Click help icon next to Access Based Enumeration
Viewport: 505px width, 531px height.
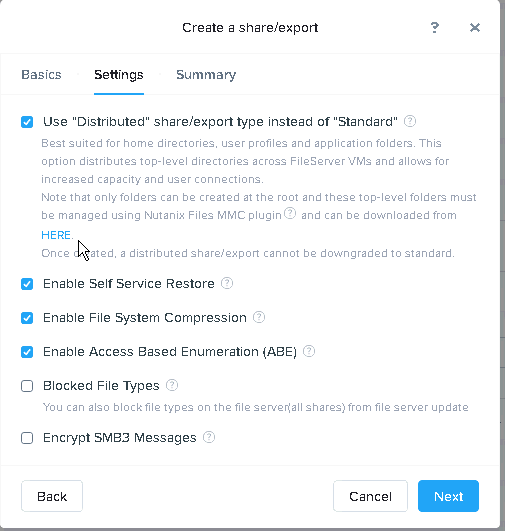pyautogui.click(x=309, y=351)
